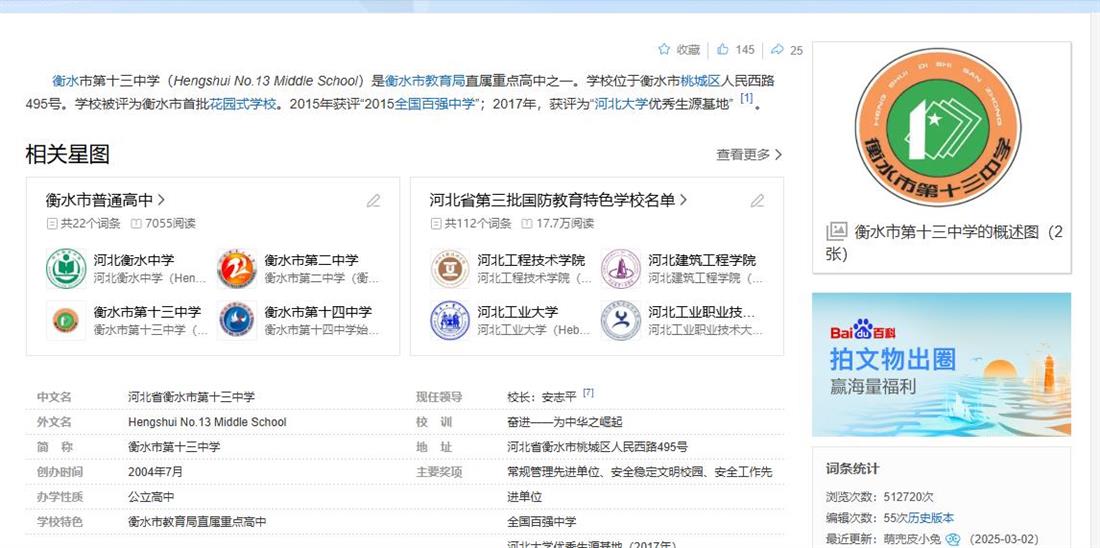
Task: Open the 拍文物出圈 Baidu Baike banner
Action: pos(941,364)
